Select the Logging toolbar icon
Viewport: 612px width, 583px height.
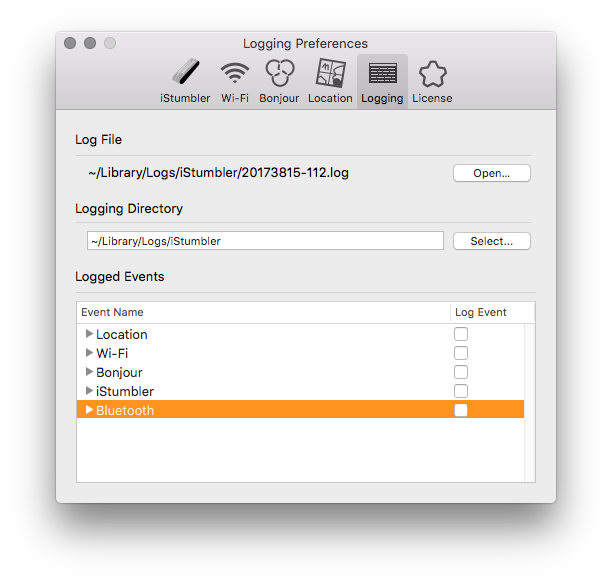(x=382, y=81)
